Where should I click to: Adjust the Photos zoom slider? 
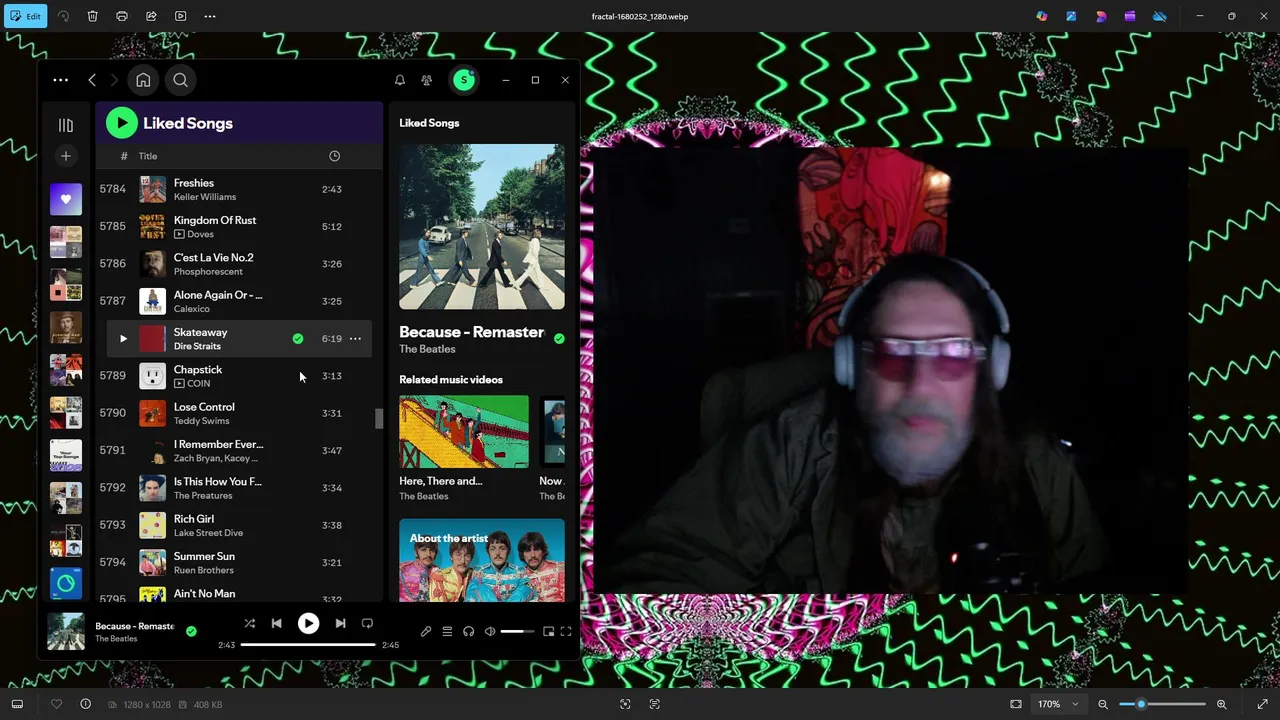[x=1162, y=704]
